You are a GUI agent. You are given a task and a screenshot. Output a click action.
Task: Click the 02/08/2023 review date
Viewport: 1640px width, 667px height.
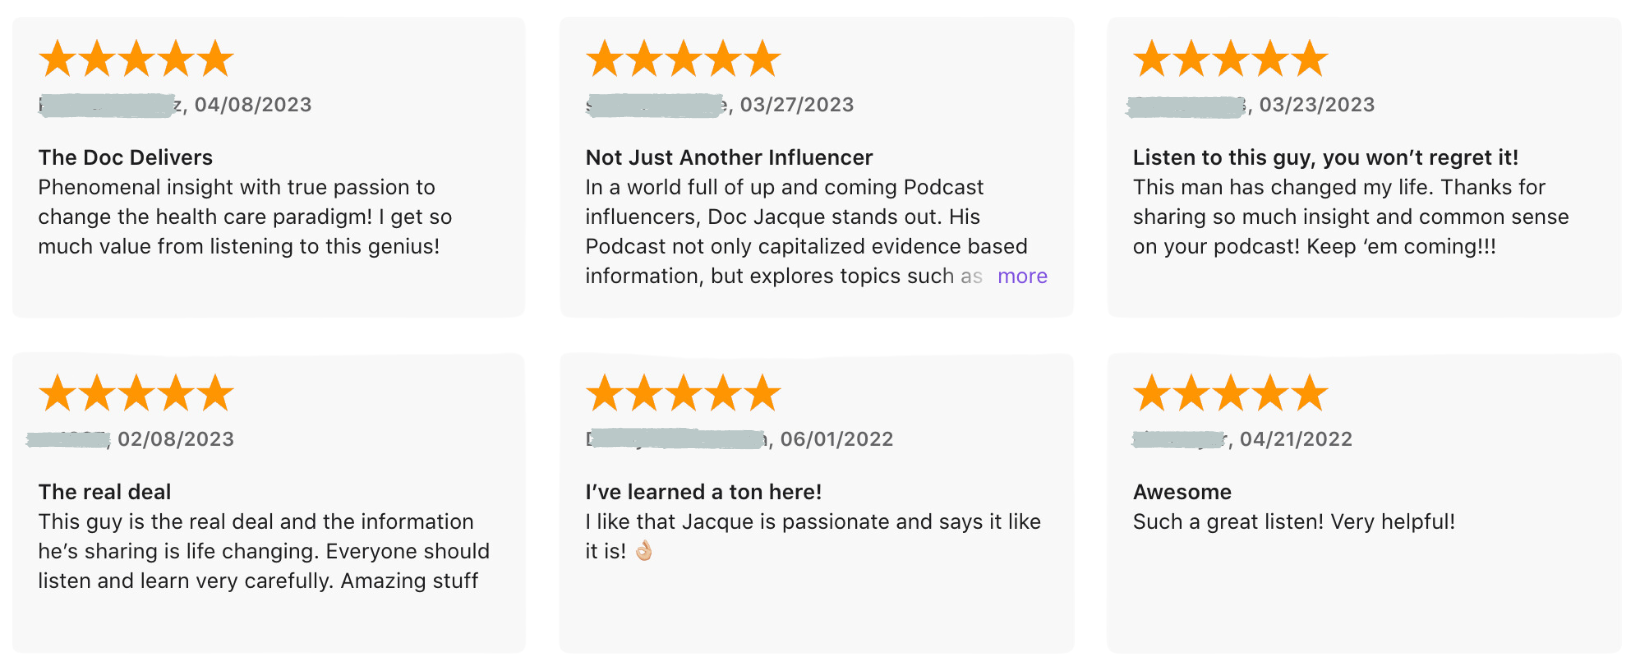[176, 439]
